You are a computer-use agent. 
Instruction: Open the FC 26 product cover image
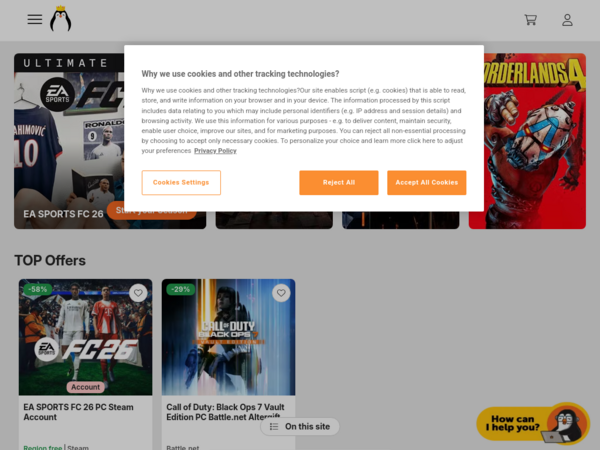pos(85,337)
